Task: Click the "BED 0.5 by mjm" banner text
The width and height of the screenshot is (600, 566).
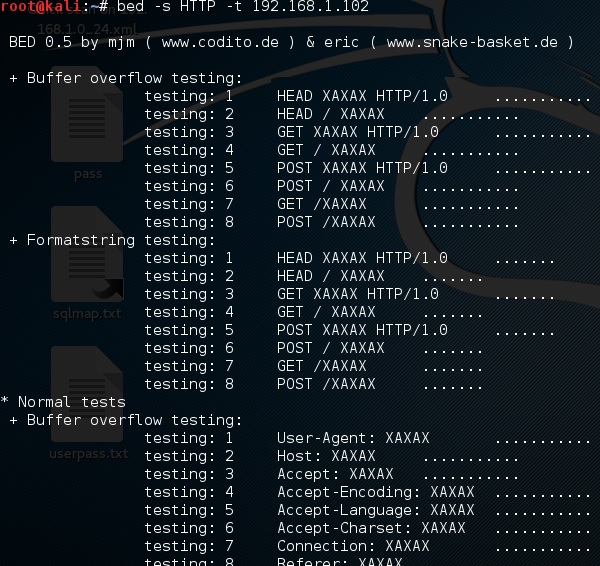Action: [70, 42]
